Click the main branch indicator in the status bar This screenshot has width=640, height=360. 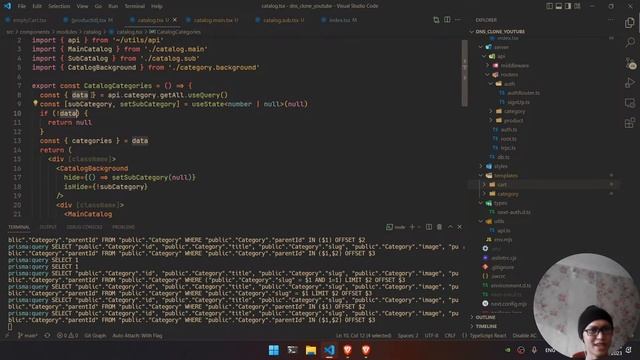28,336
